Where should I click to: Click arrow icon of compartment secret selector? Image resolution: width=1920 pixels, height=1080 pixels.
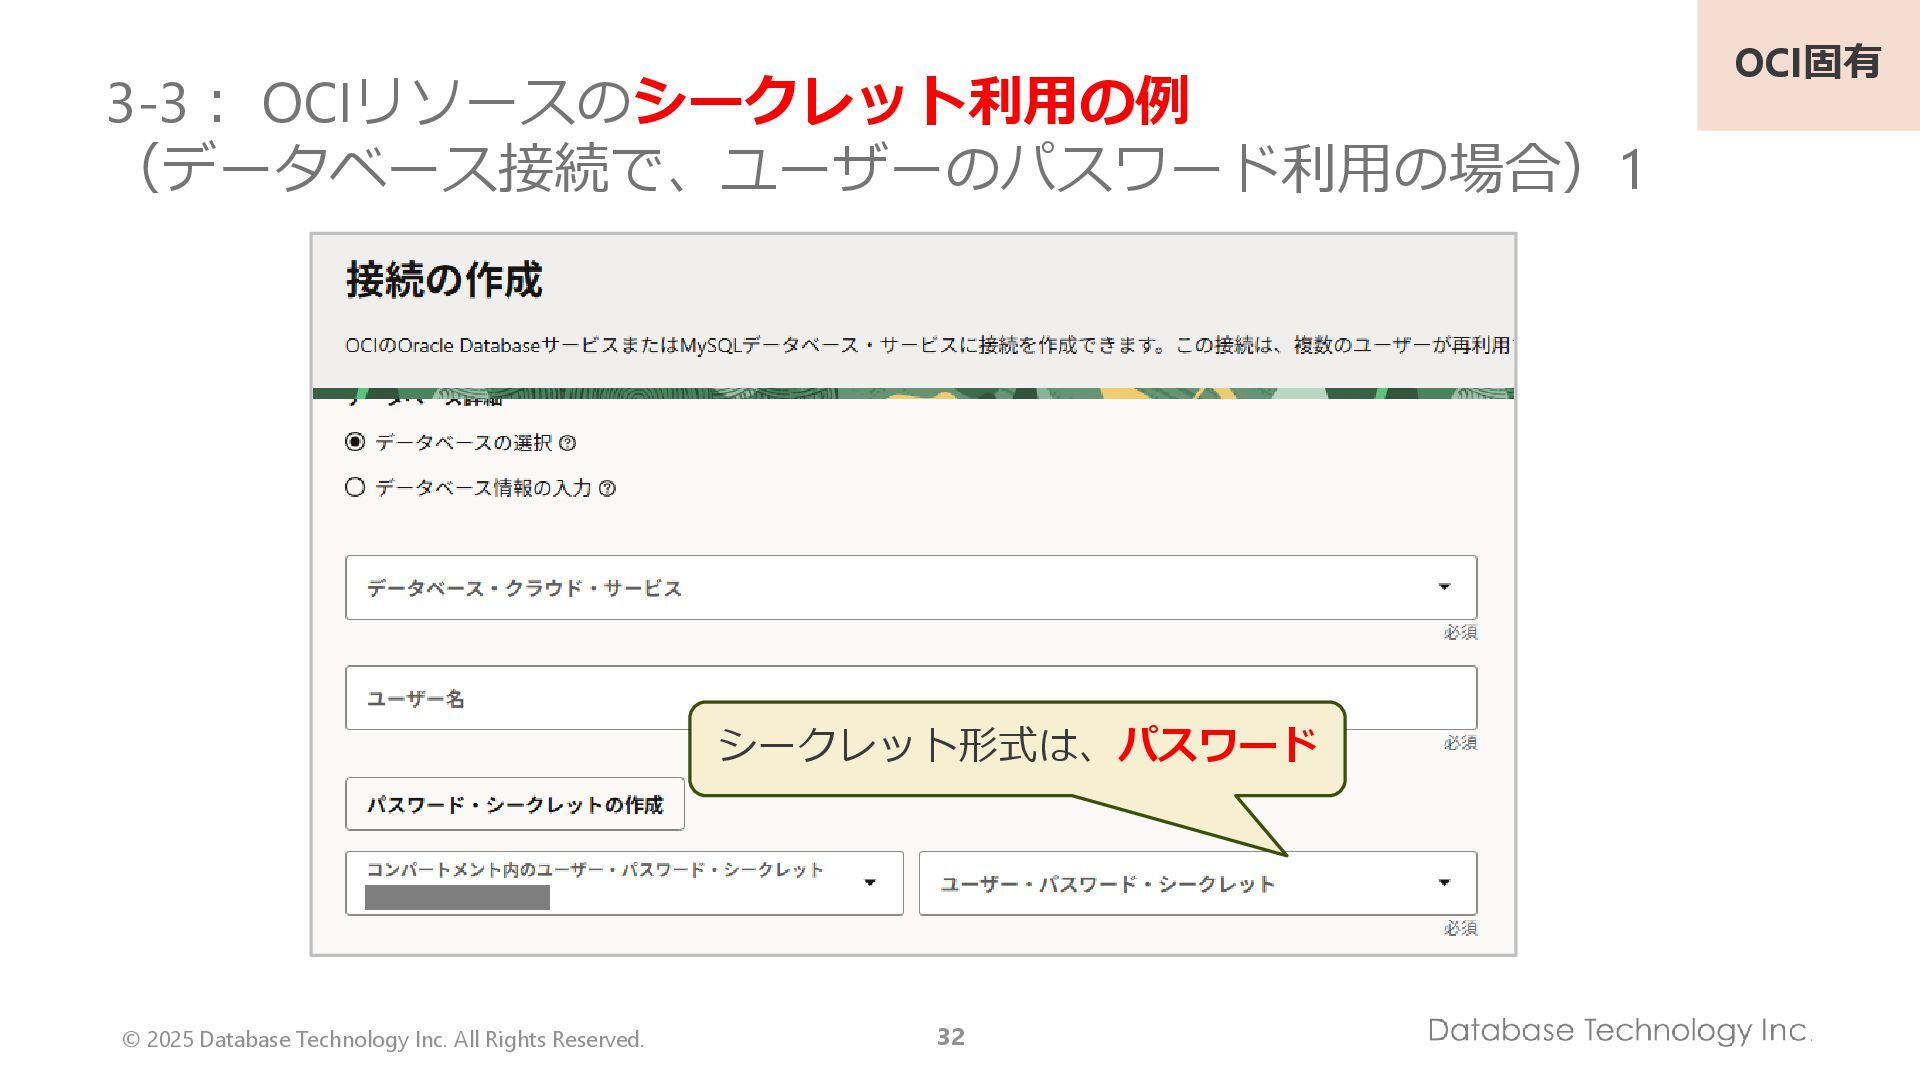[x=869, y=883]
